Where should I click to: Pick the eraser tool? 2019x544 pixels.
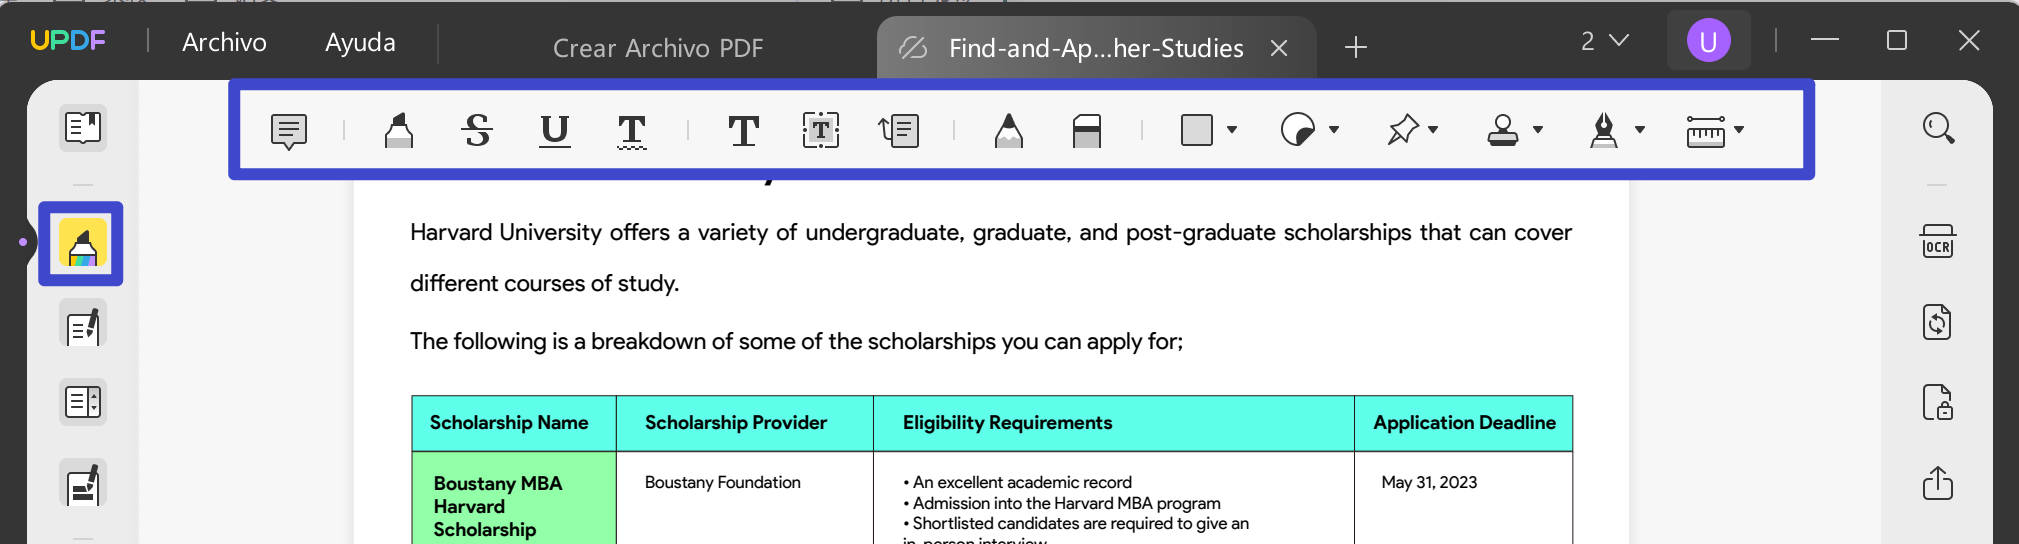click(1086, 131)
